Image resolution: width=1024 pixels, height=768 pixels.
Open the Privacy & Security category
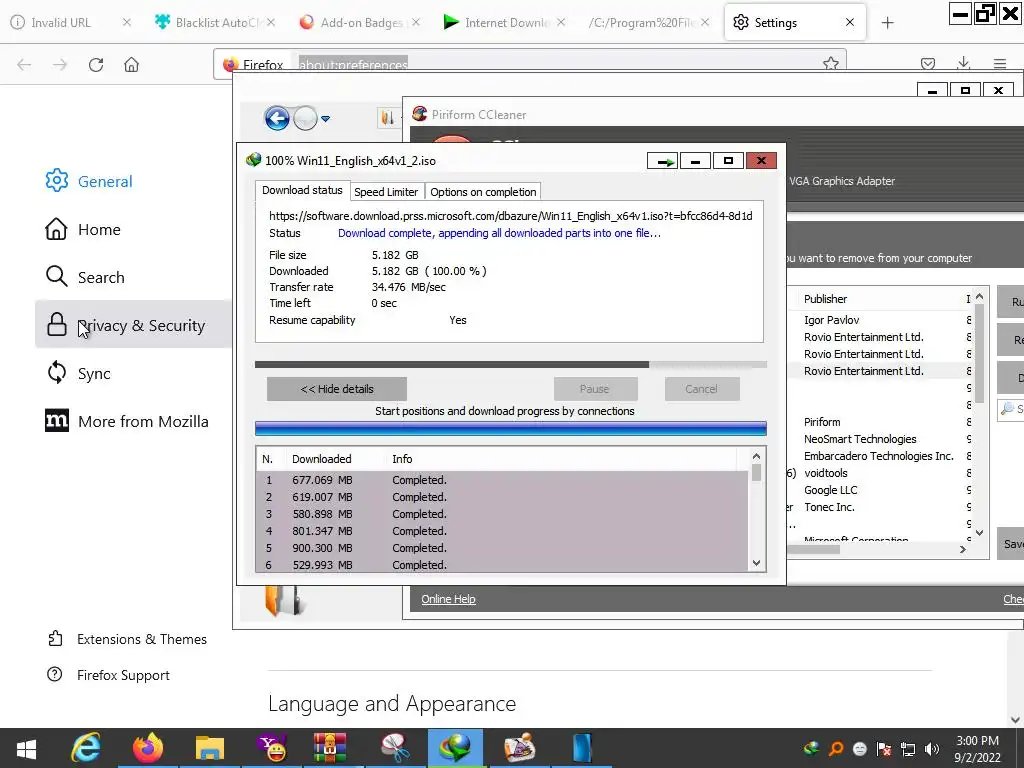(133, 325)
